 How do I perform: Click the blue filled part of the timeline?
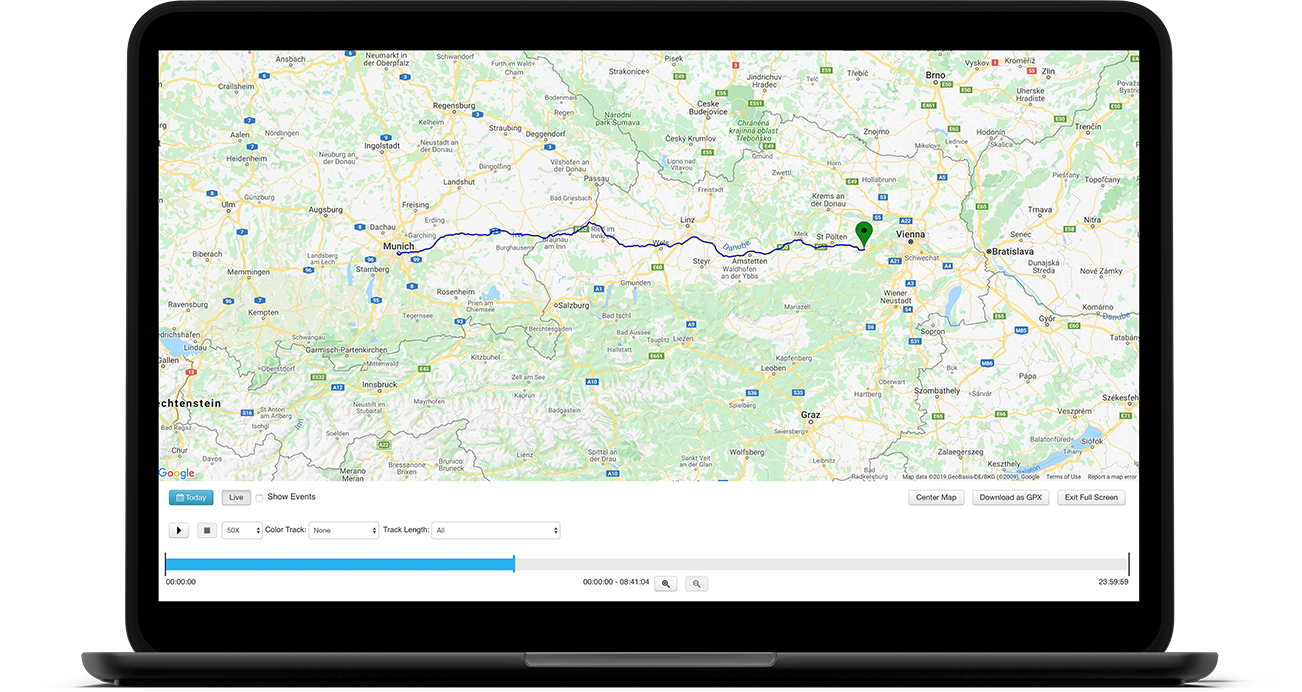(x=340, y=564)
